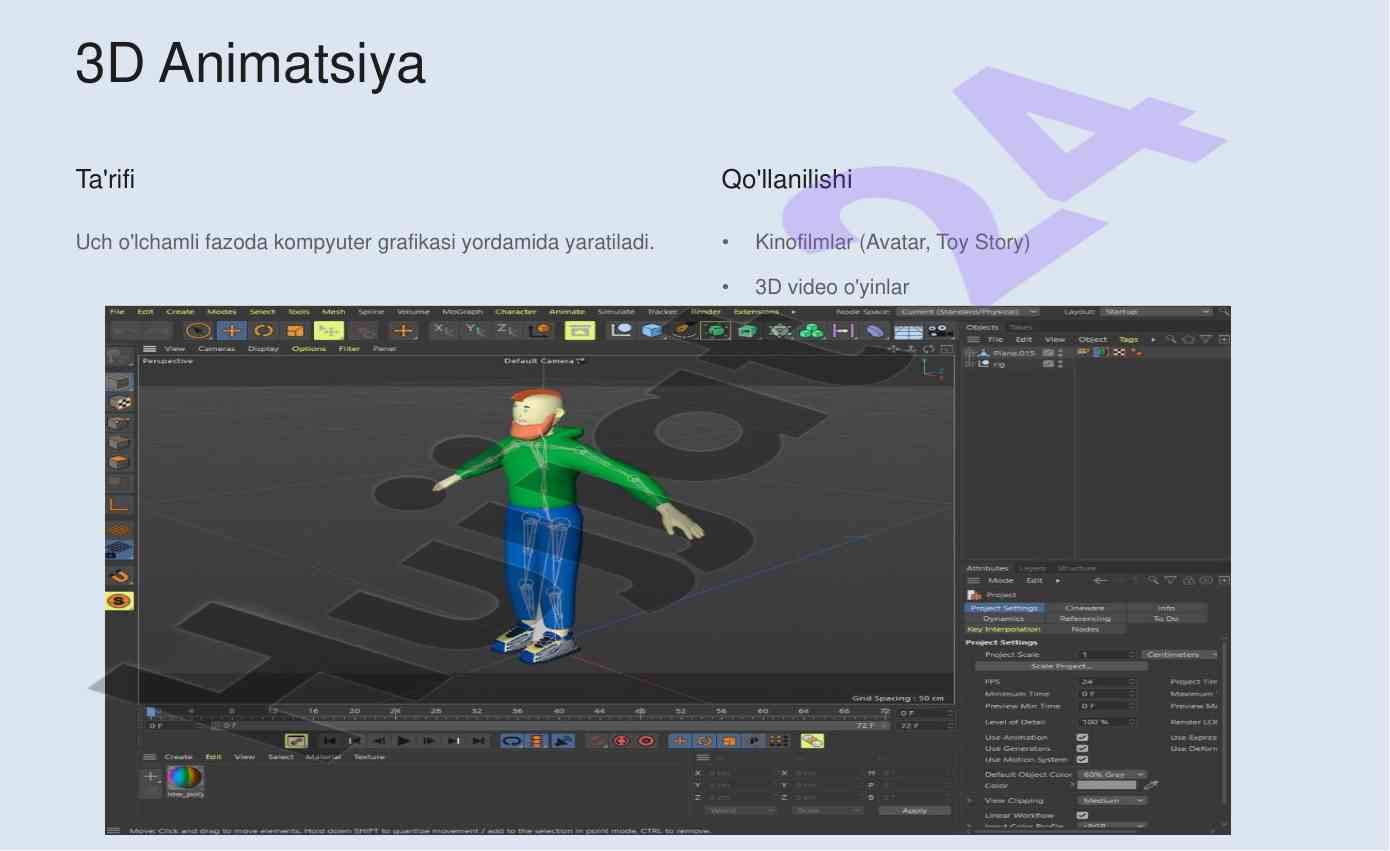The width and height of the screenshot is (1390, 851).
Task: Click frame 36 on the timeline ruler
Action: (x=517, y=711)
